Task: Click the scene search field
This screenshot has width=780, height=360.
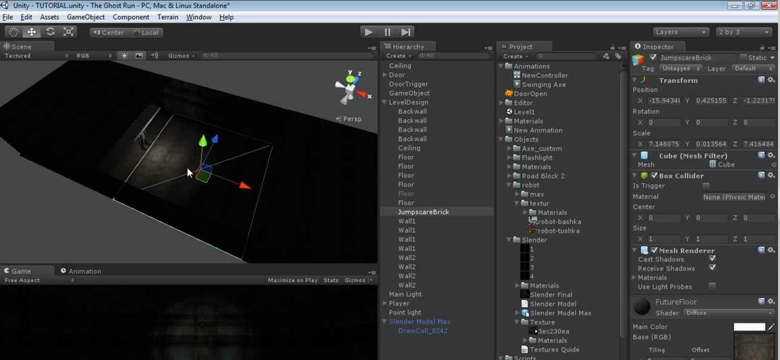Action: tap(286, 56)
